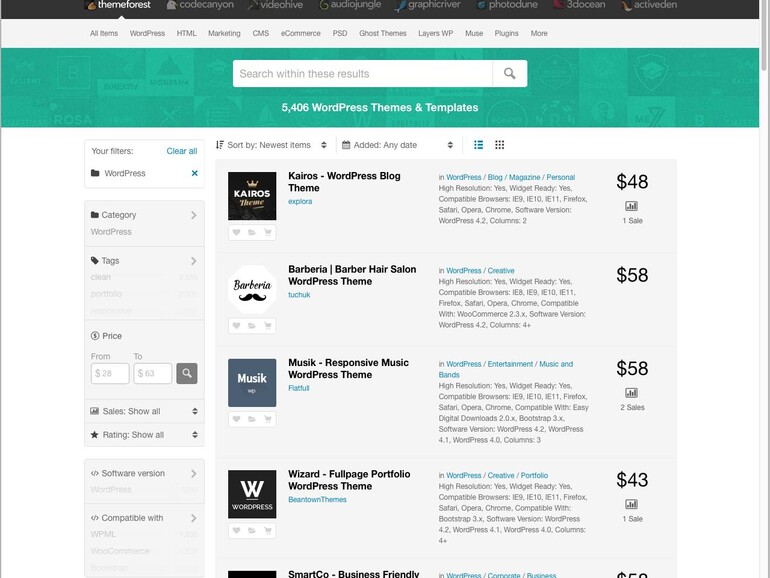Screen dimensions: 770x578
Task: Open Kairos - WordPress Blog Theme title
Action: [344, 182]
